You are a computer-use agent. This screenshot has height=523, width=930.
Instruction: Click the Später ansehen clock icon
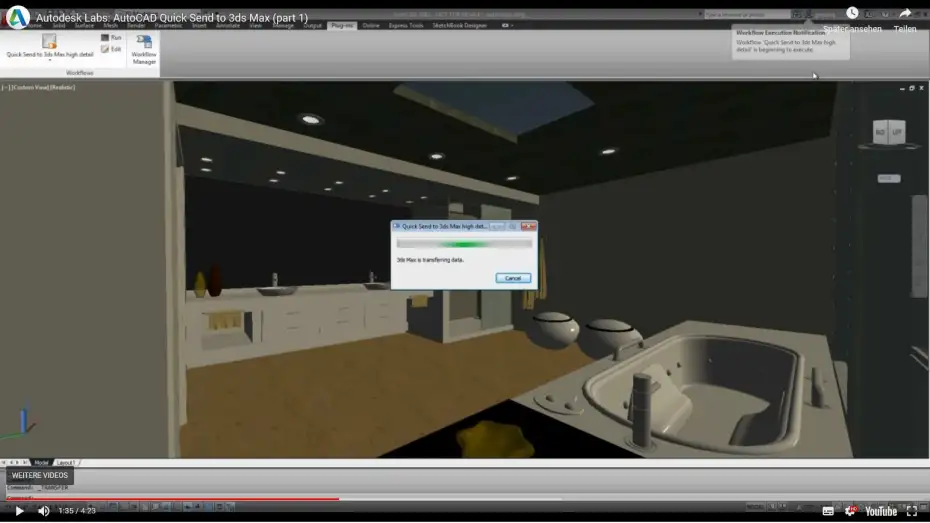(852, 13)
